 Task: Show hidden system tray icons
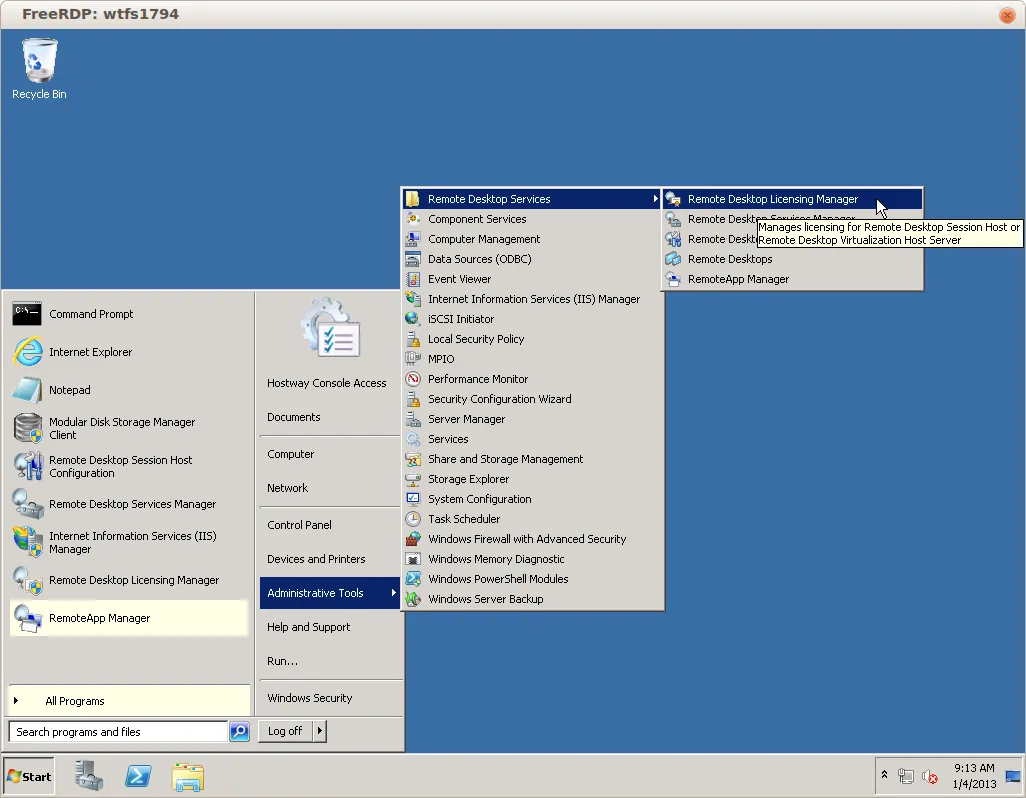[x=884, y=776]
